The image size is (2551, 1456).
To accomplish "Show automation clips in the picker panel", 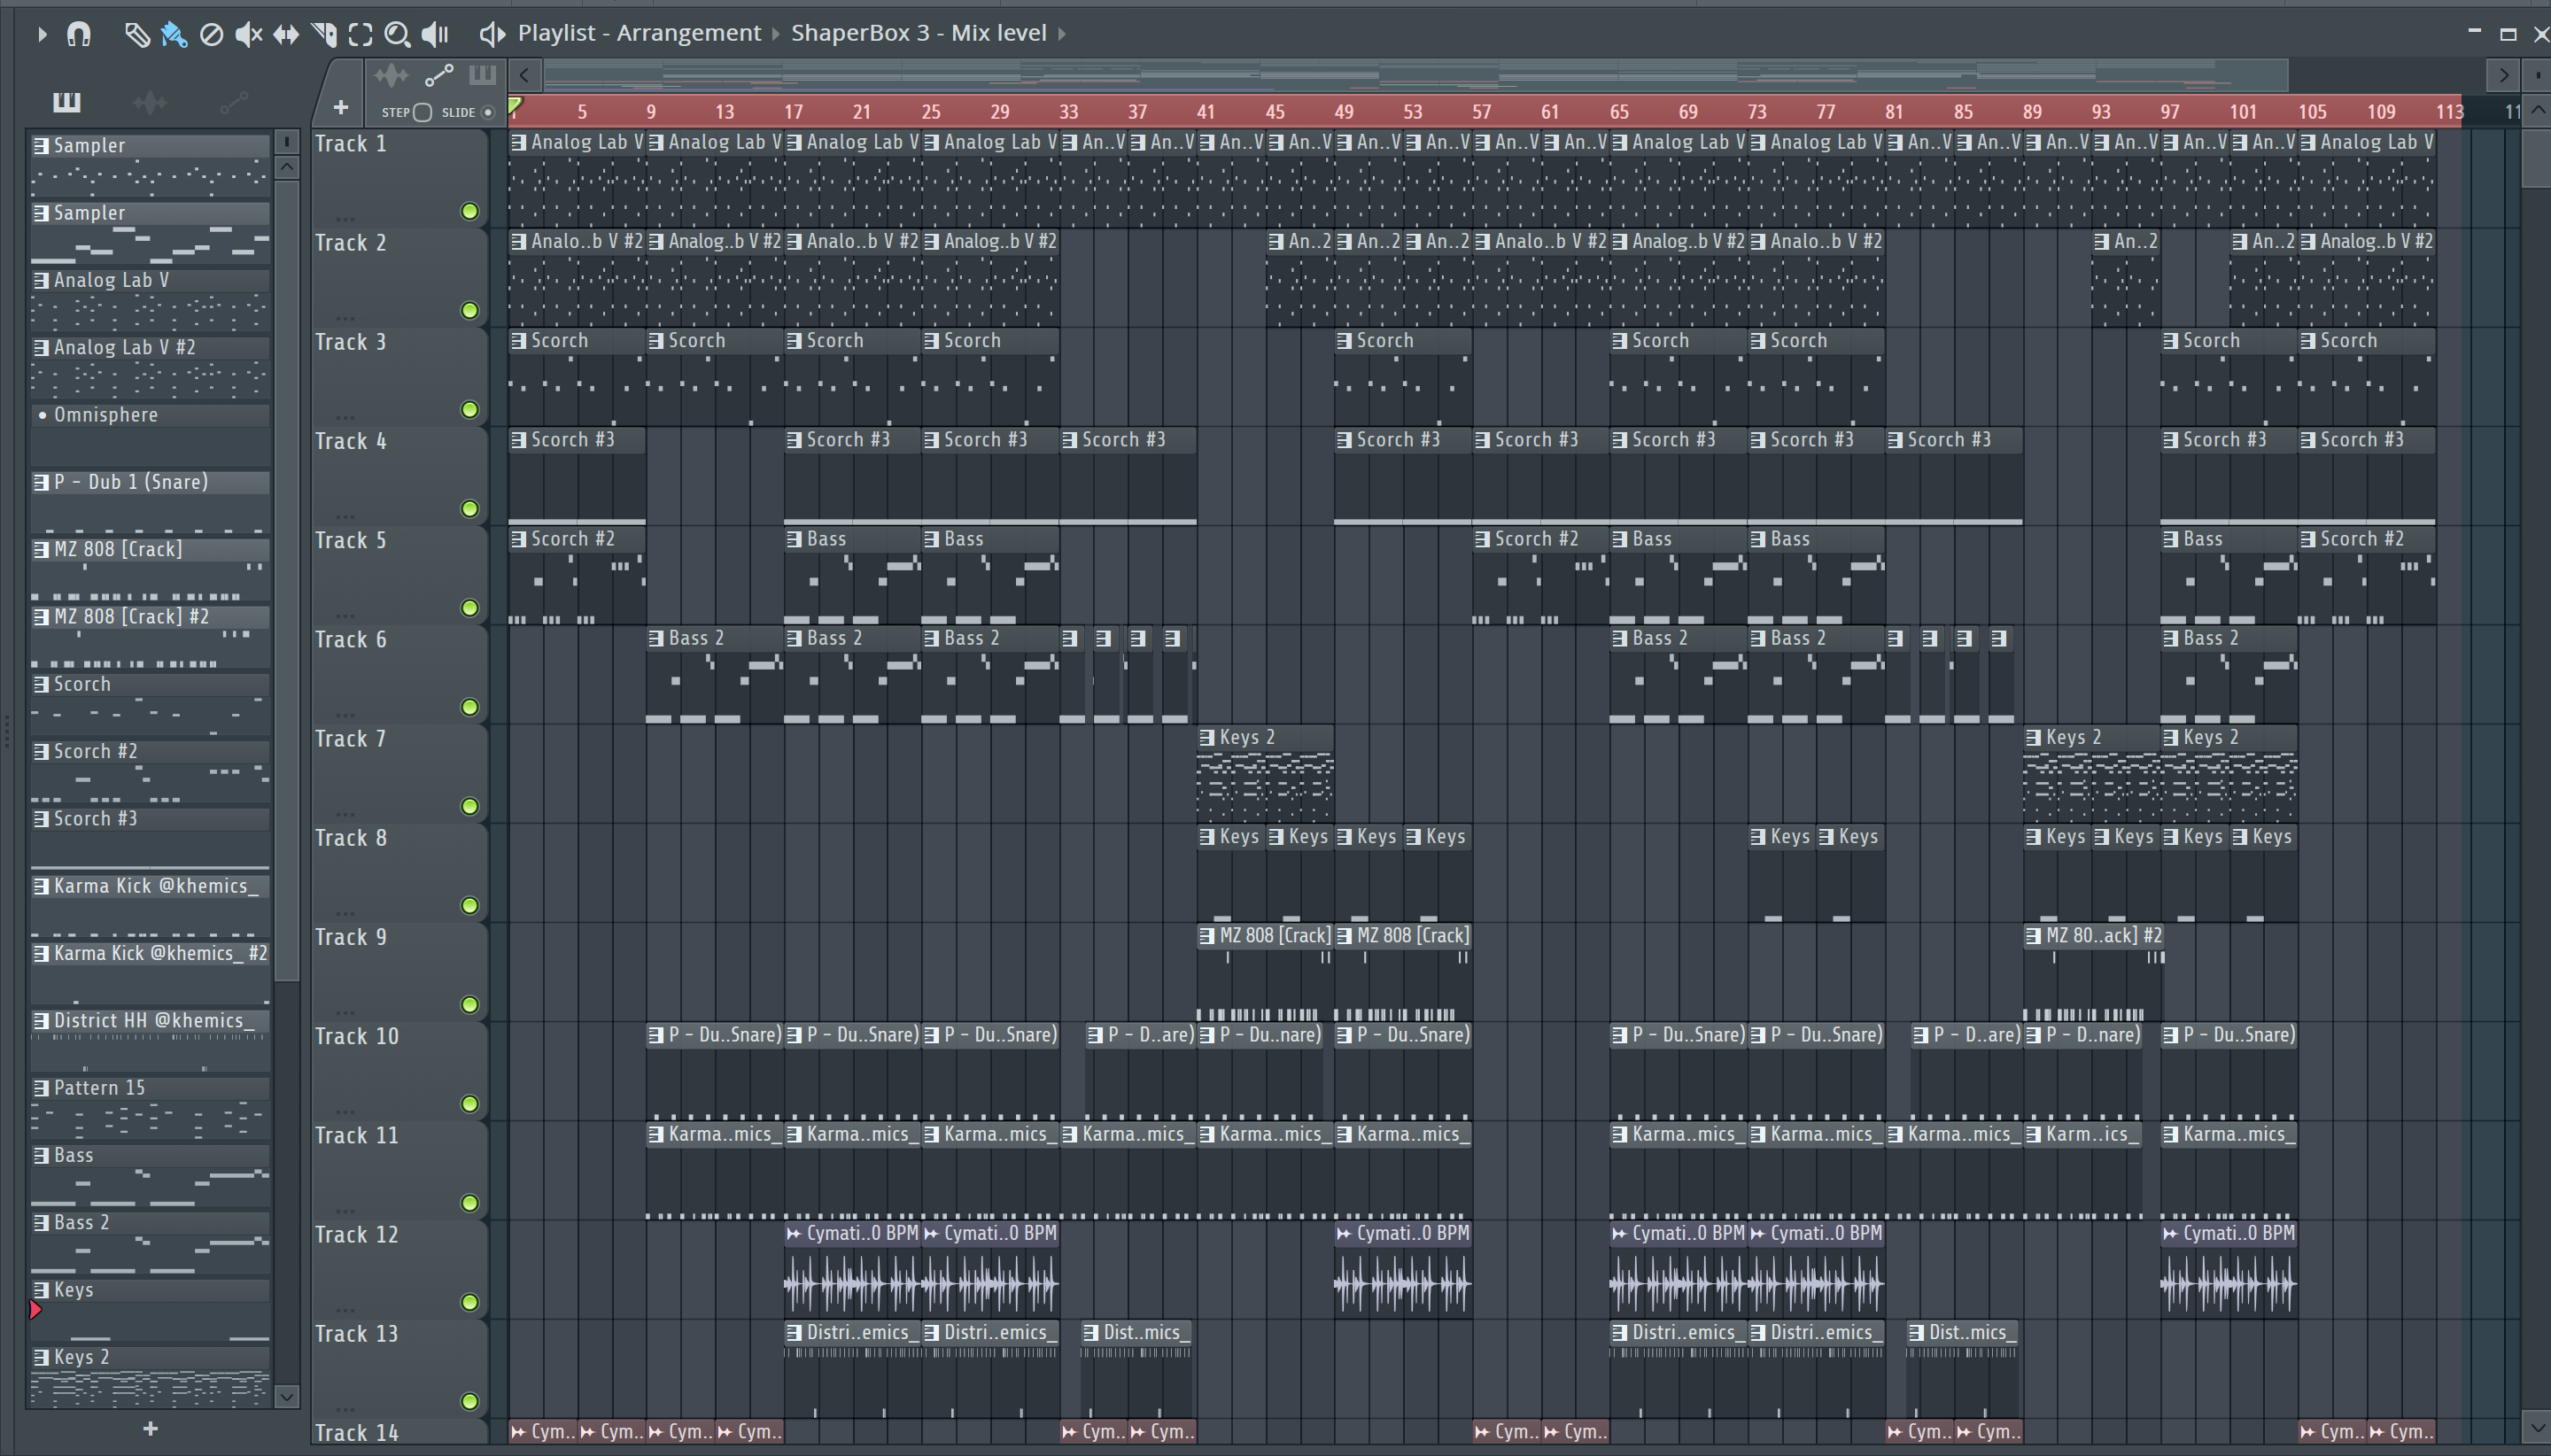I will 234,101.
